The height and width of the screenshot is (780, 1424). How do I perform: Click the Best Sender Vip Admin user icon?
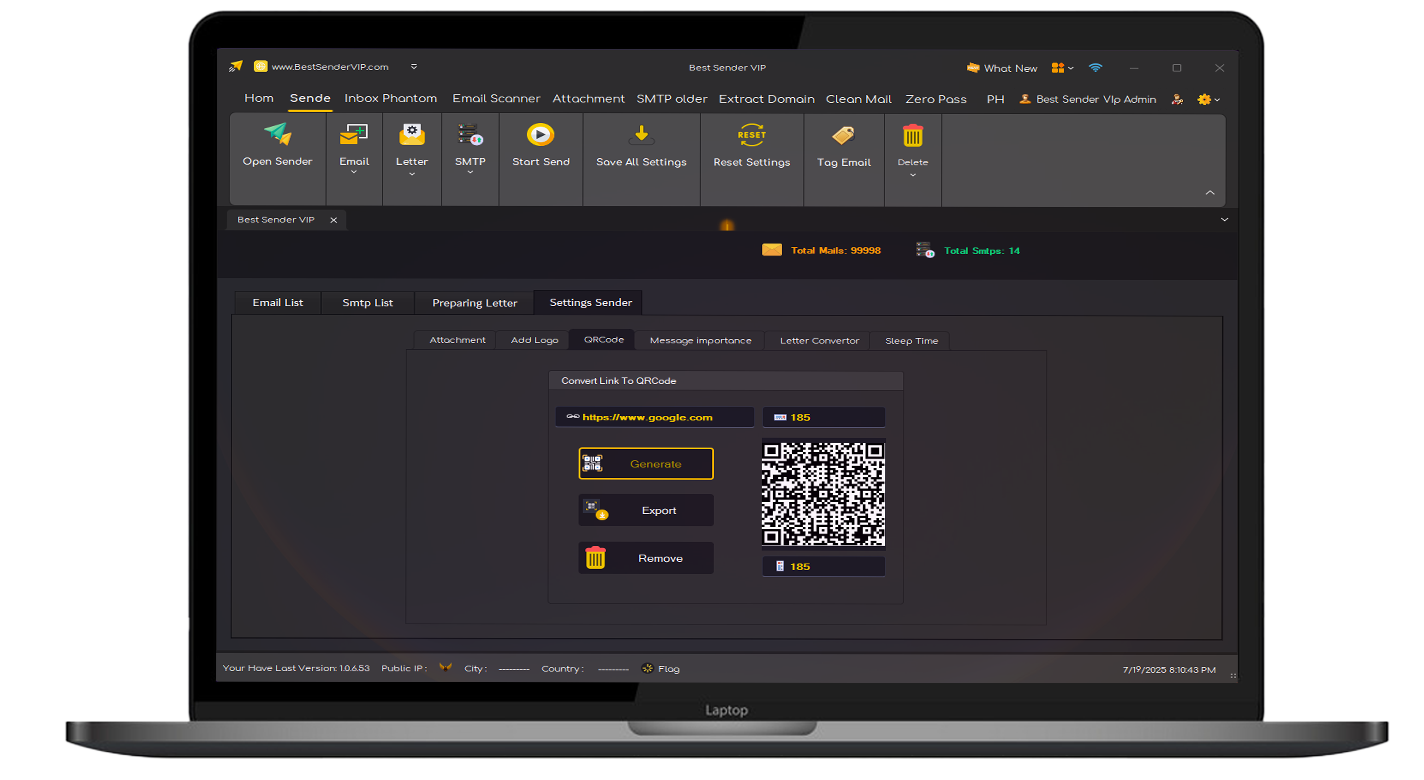[x=1025, y=99]
